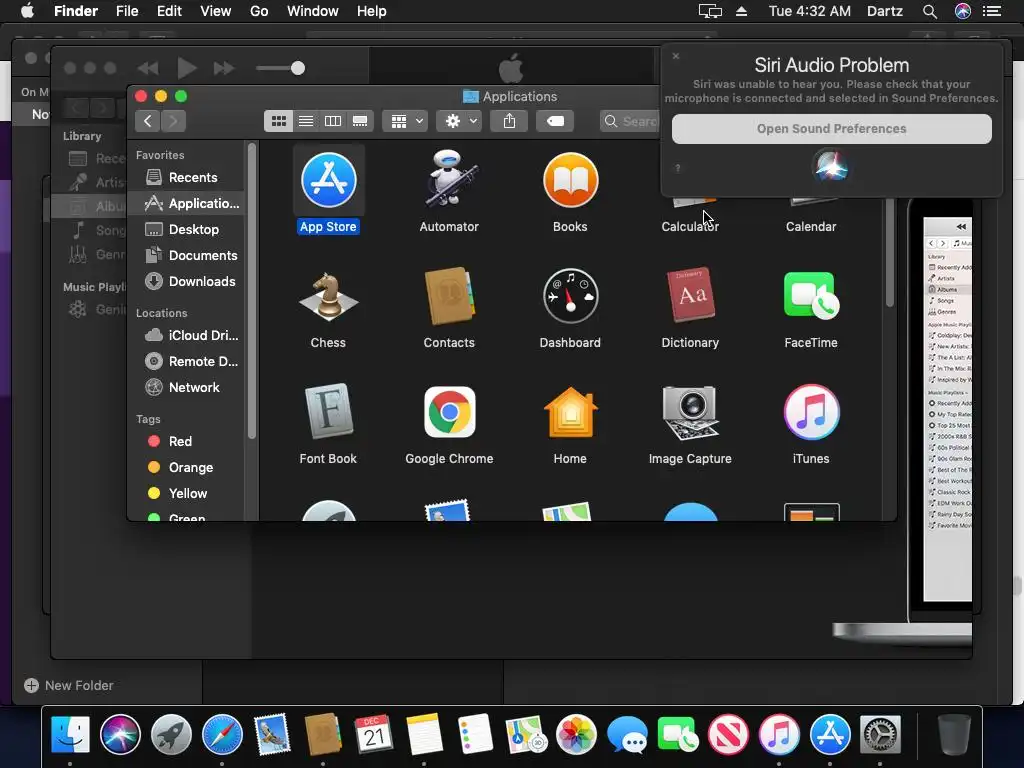Open the Help menu
The height and width of the screenshot is (768, 1024).
point(372,11)
